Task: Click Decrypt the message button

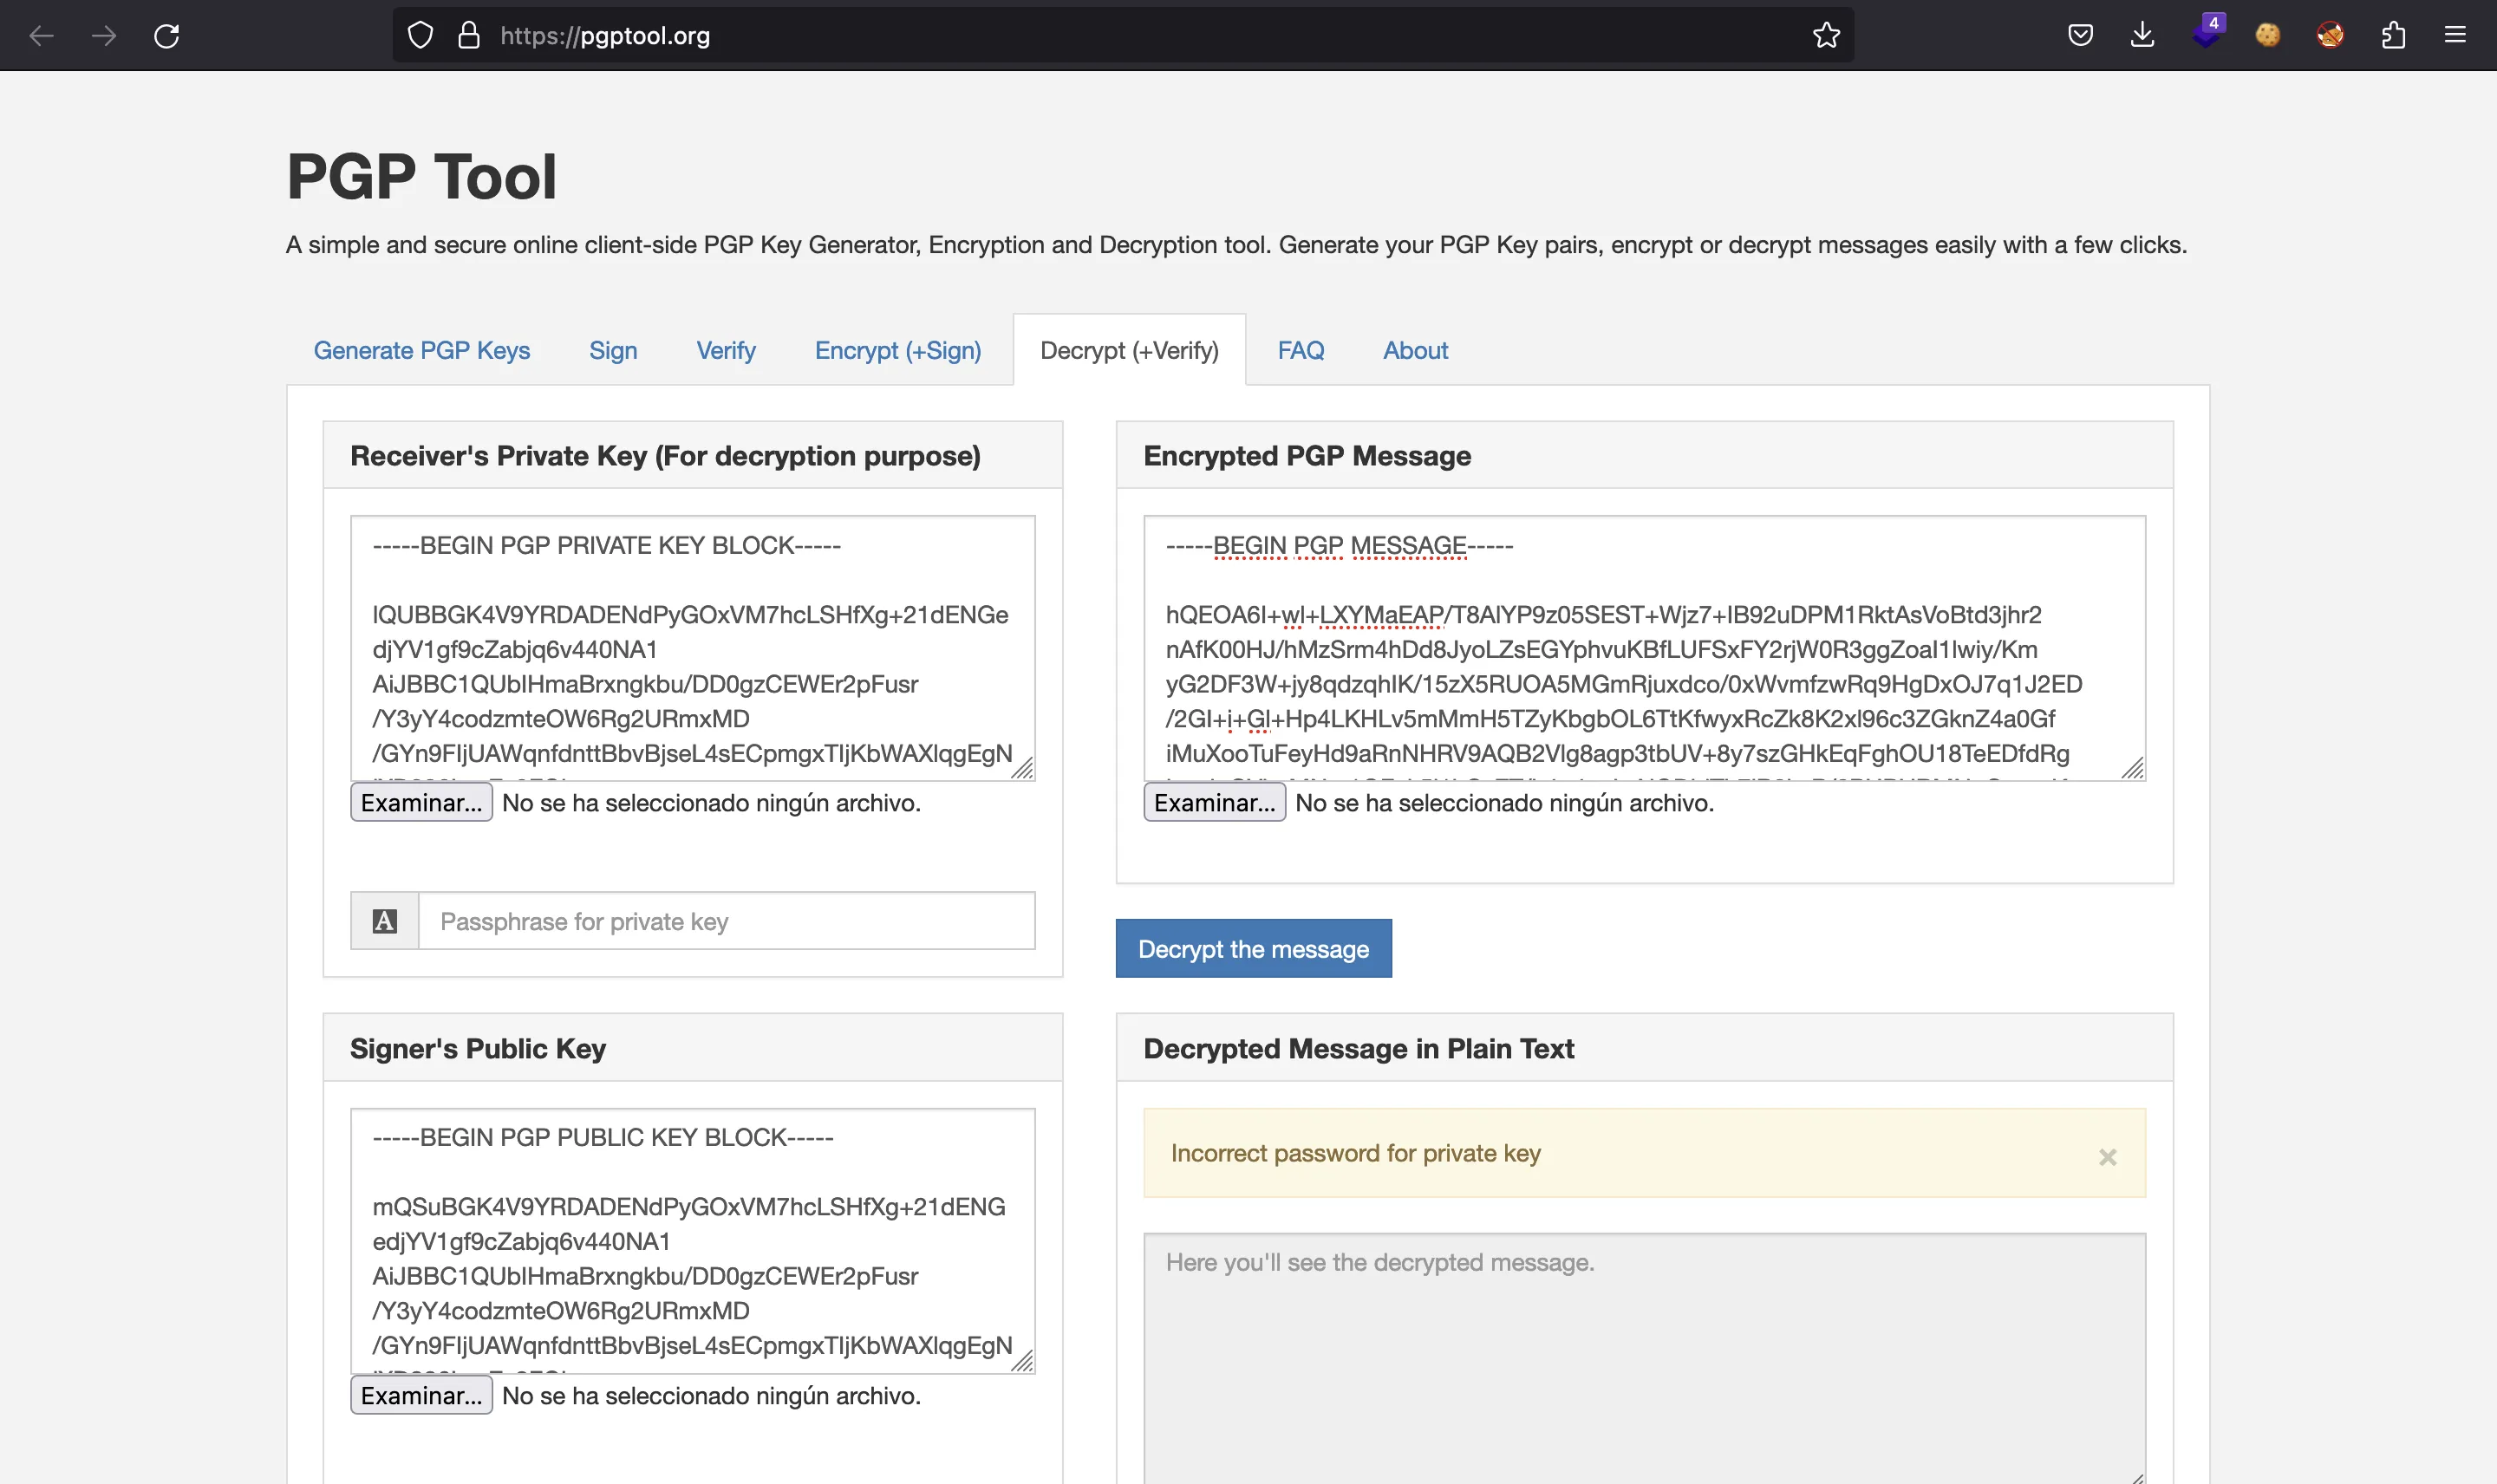Action: (1253, 948)
